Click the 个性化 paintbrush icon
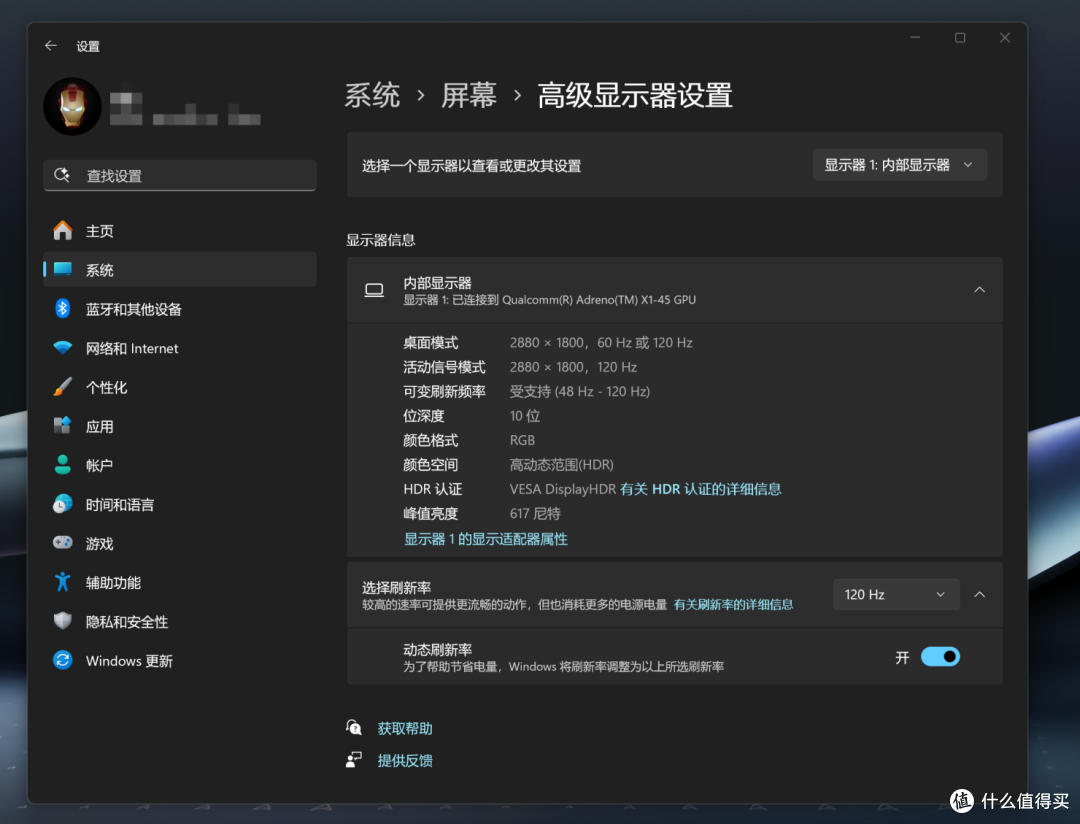Image resolution: width=1080 pixels, height=824 pixels. (x=63, y=387)
